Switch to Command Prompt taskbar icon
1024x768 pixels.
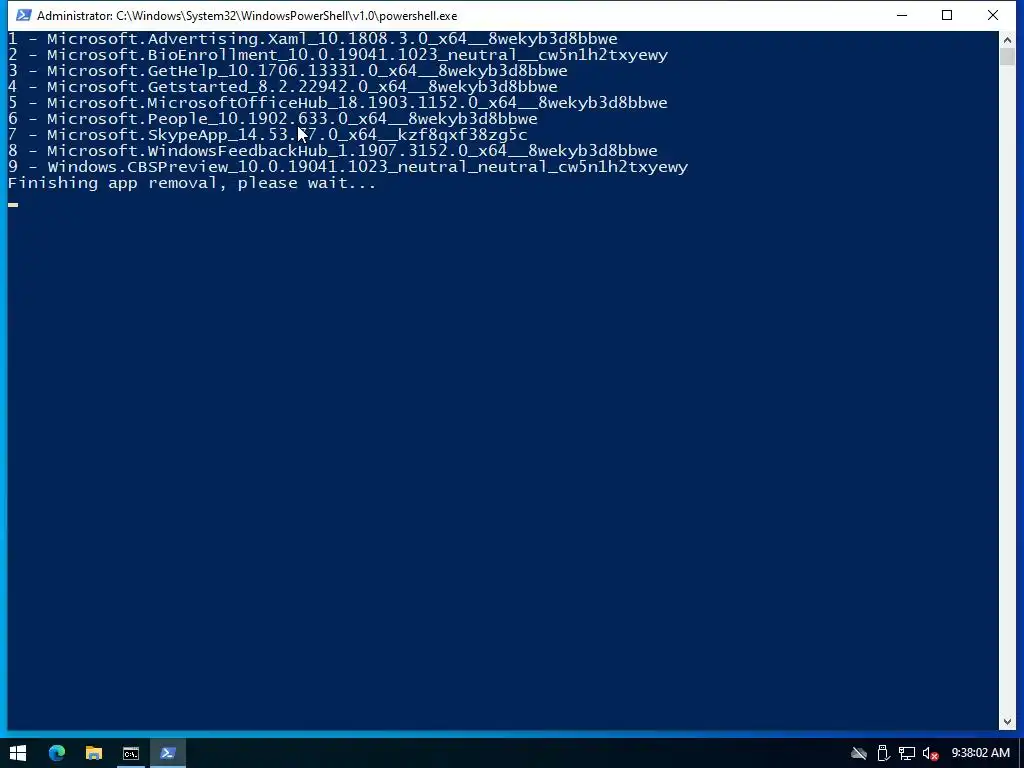click(131, 753)
